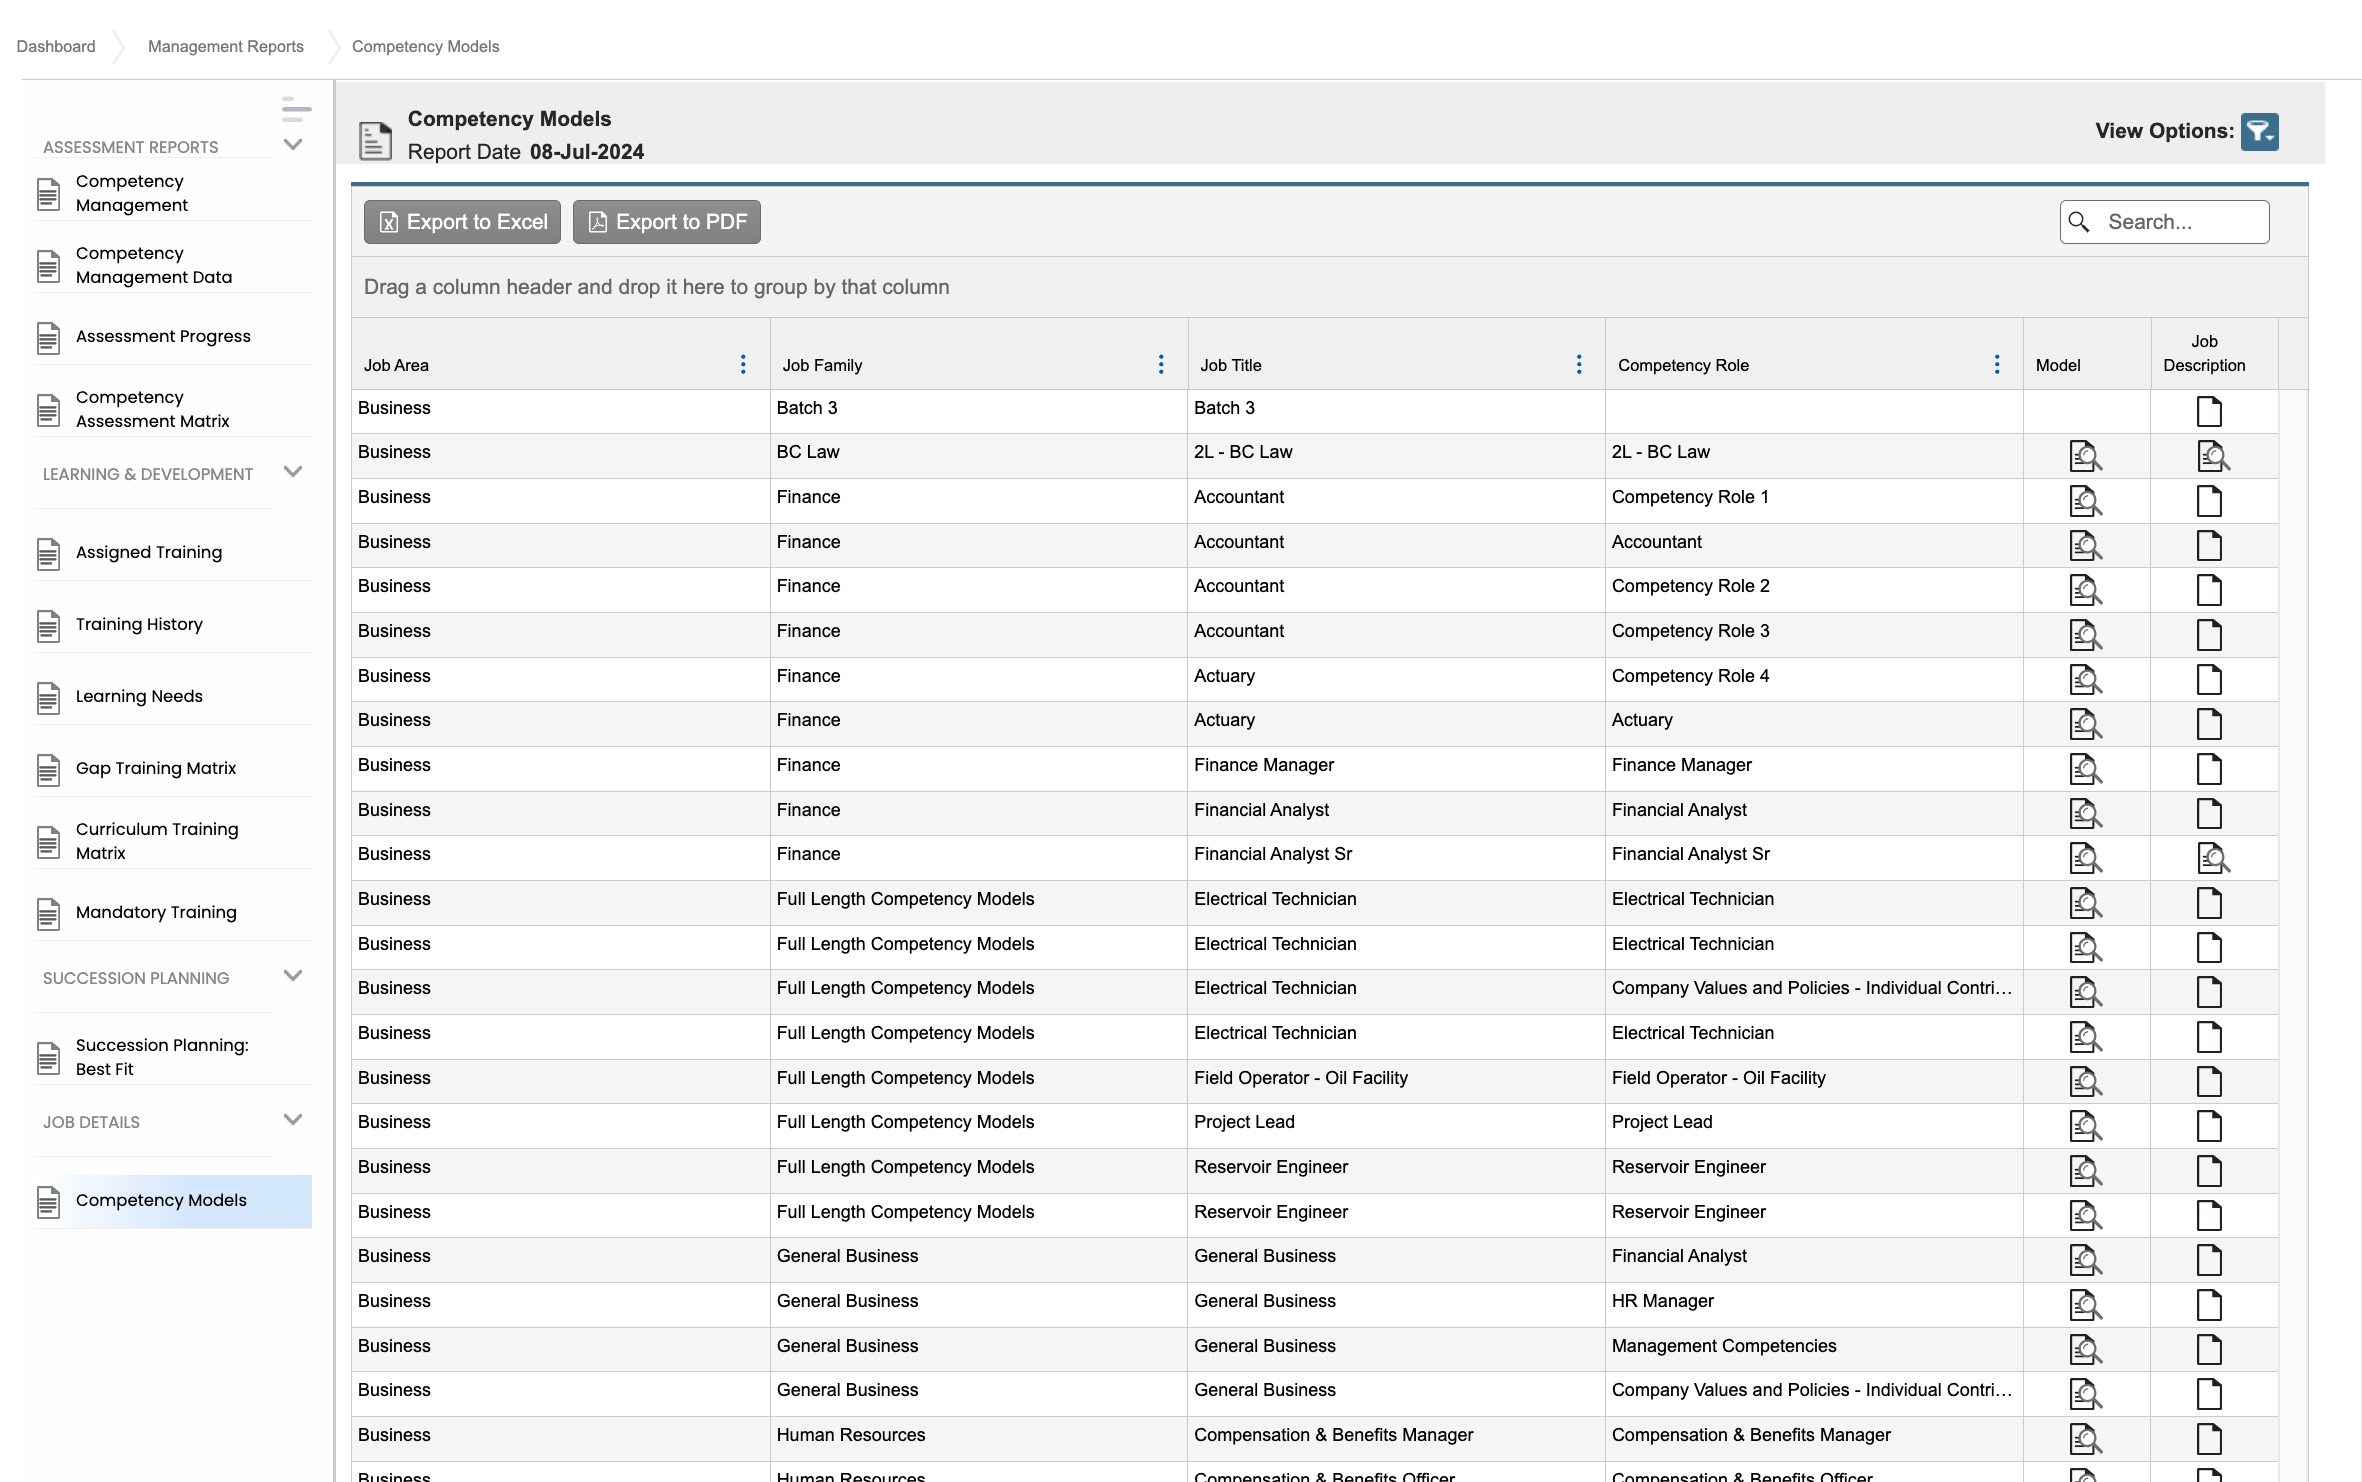Go to Management Reports breadcrumb

226,46
